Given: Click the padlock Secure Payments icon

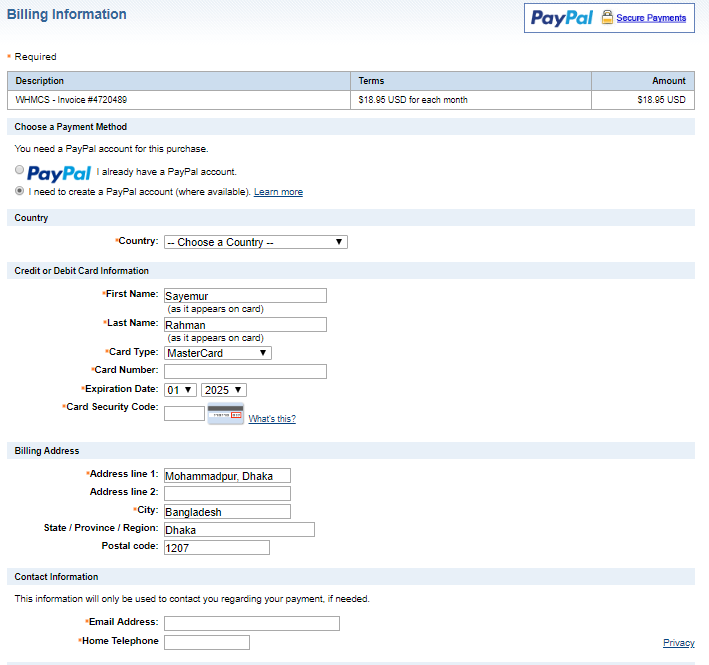Looking at the screenshot, I should pos(607,18).
